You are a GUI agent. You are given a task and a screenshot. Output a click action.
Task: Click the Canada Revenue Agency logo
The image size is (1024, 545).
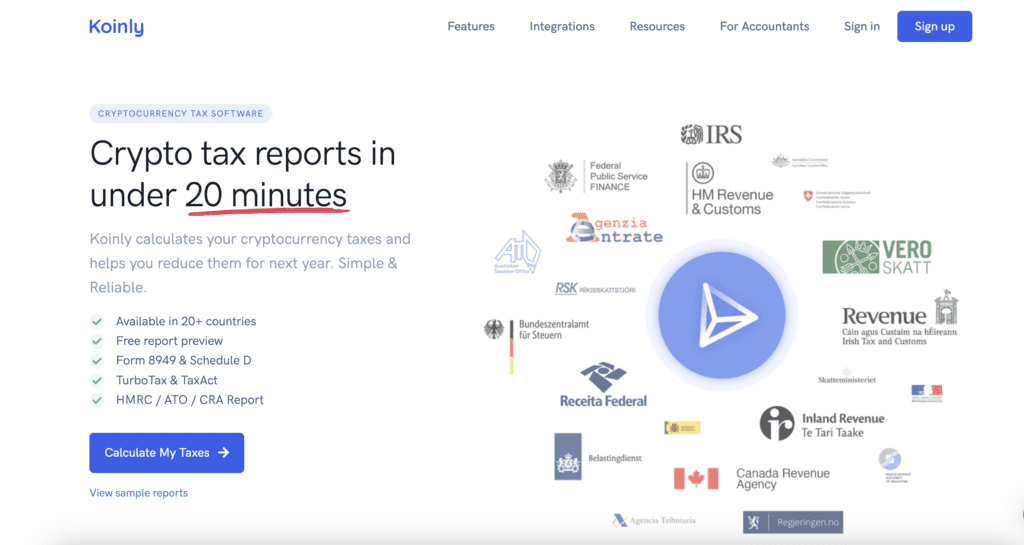pyautogui.click(x=752, y=478)
